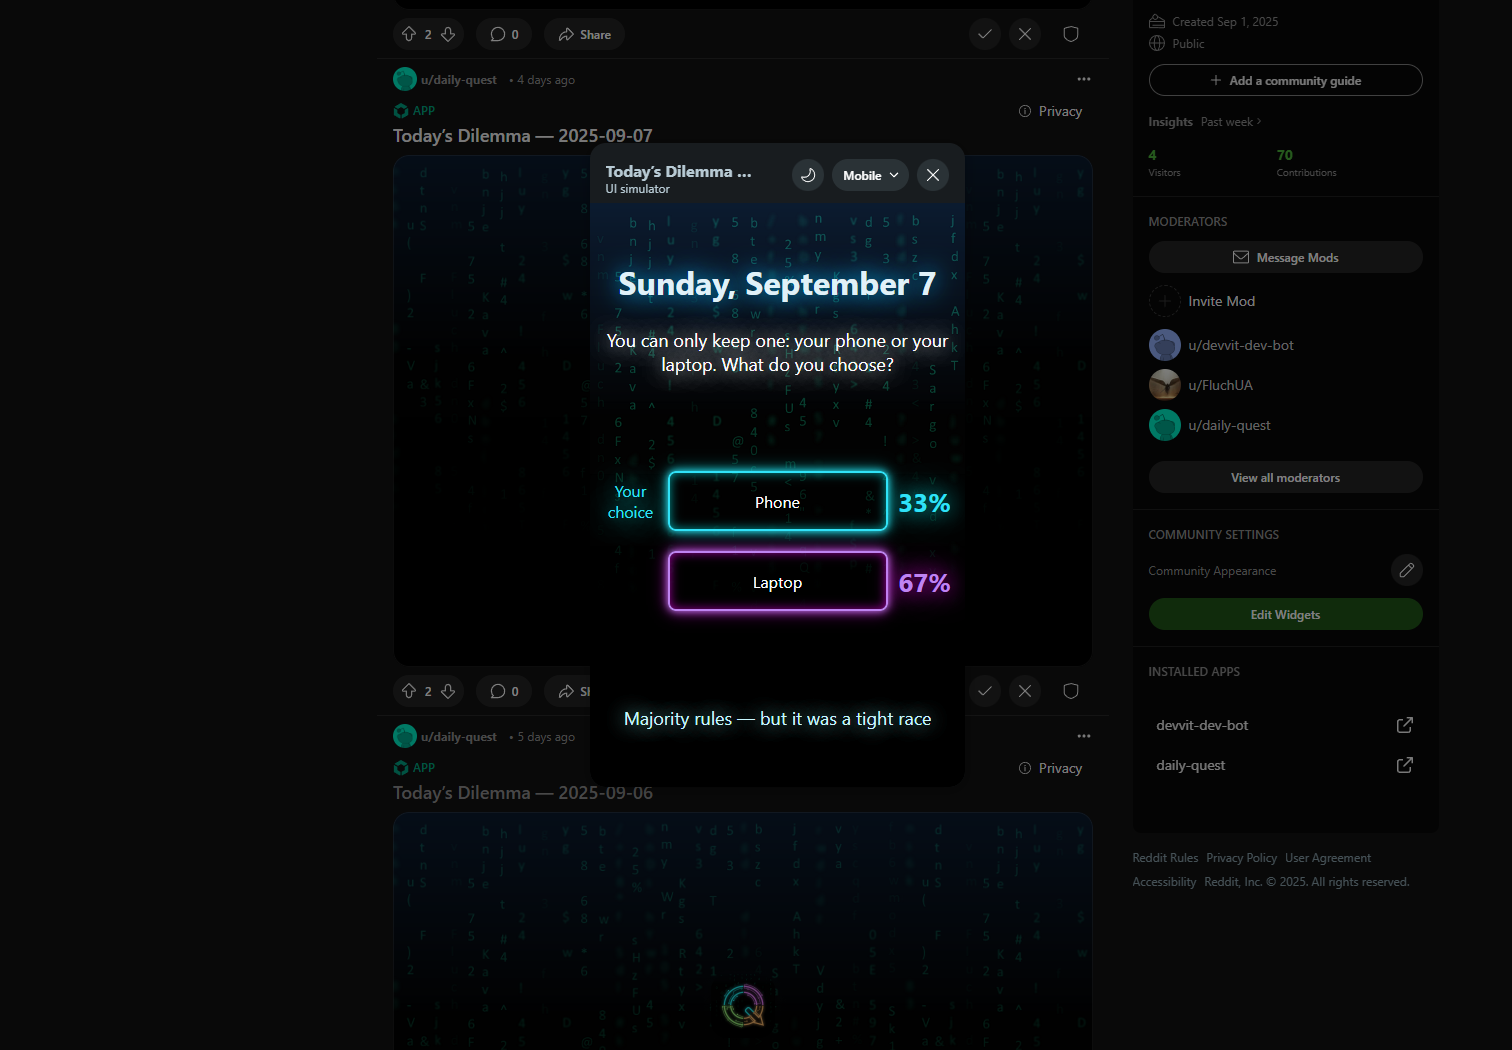Screen dimensions: 1512x1050
Task: Click Add a community guide
Action: tap(1285, 80)
